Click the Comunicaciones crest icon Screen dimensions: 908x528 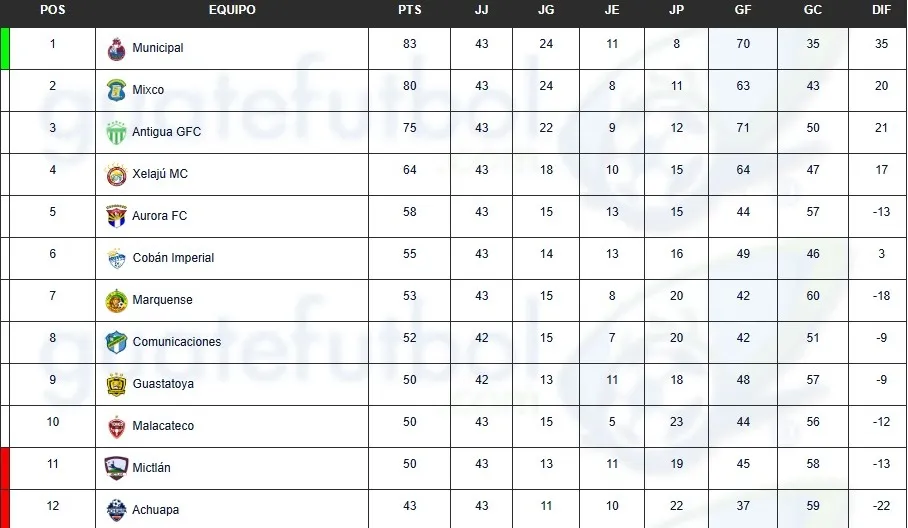click(117, 342)
